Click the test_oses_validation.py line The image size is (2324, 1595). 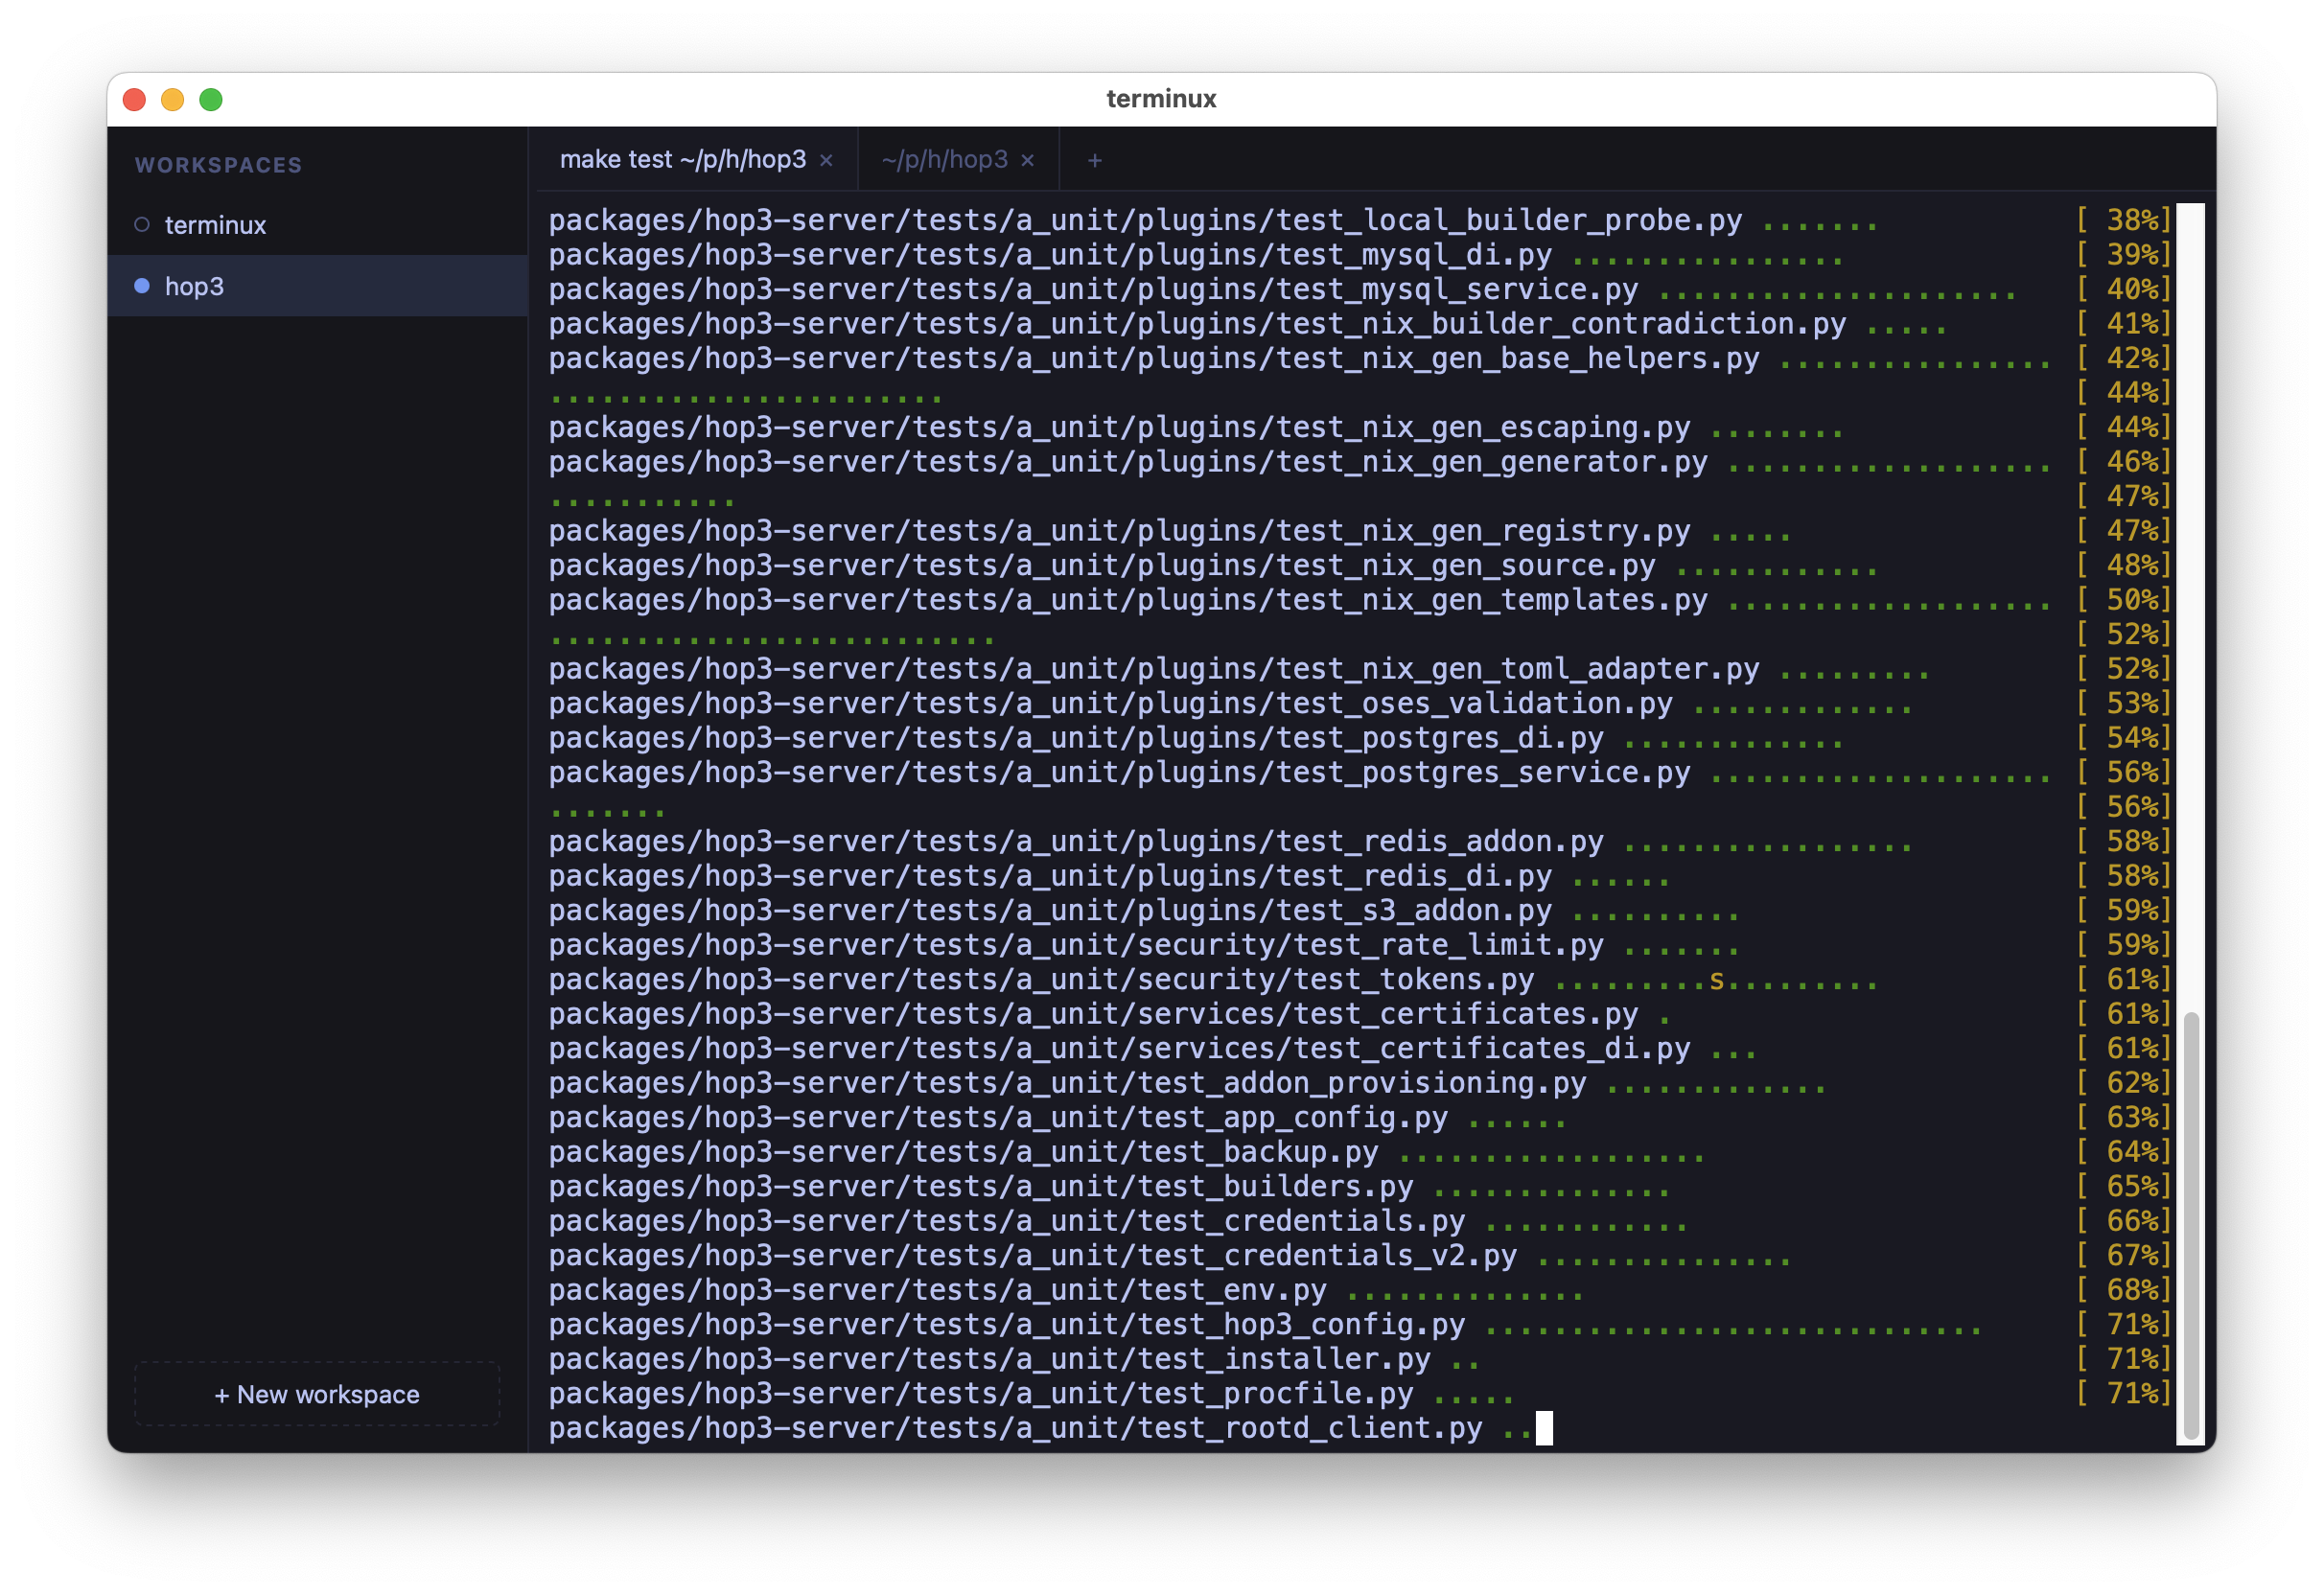[1360, 703]
